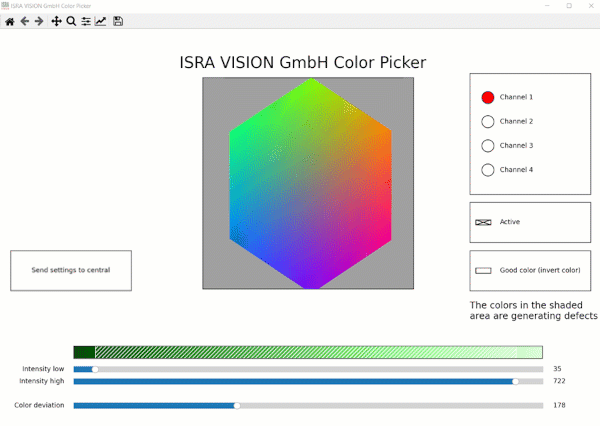Screen dimensions: 600x426
Task: Open the Edit axis parameters icon
Action: point(101,21)
